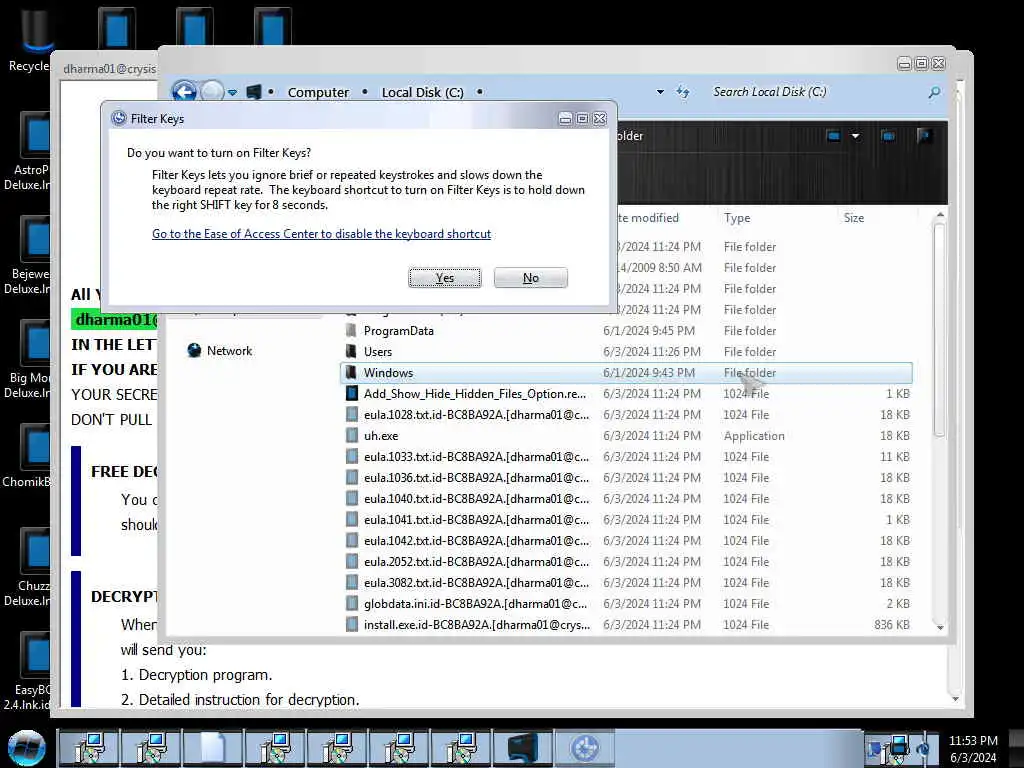Switch to Explorer window taskbar button
This screenshot has height=768, width=1024.
pos(522,748)
